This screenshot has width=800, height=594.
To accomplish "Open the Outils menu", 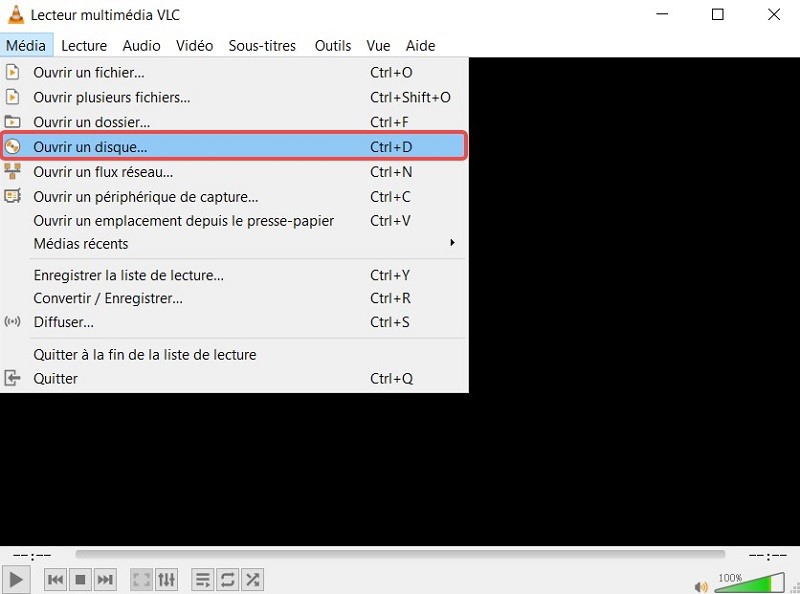I will (333, 45).
